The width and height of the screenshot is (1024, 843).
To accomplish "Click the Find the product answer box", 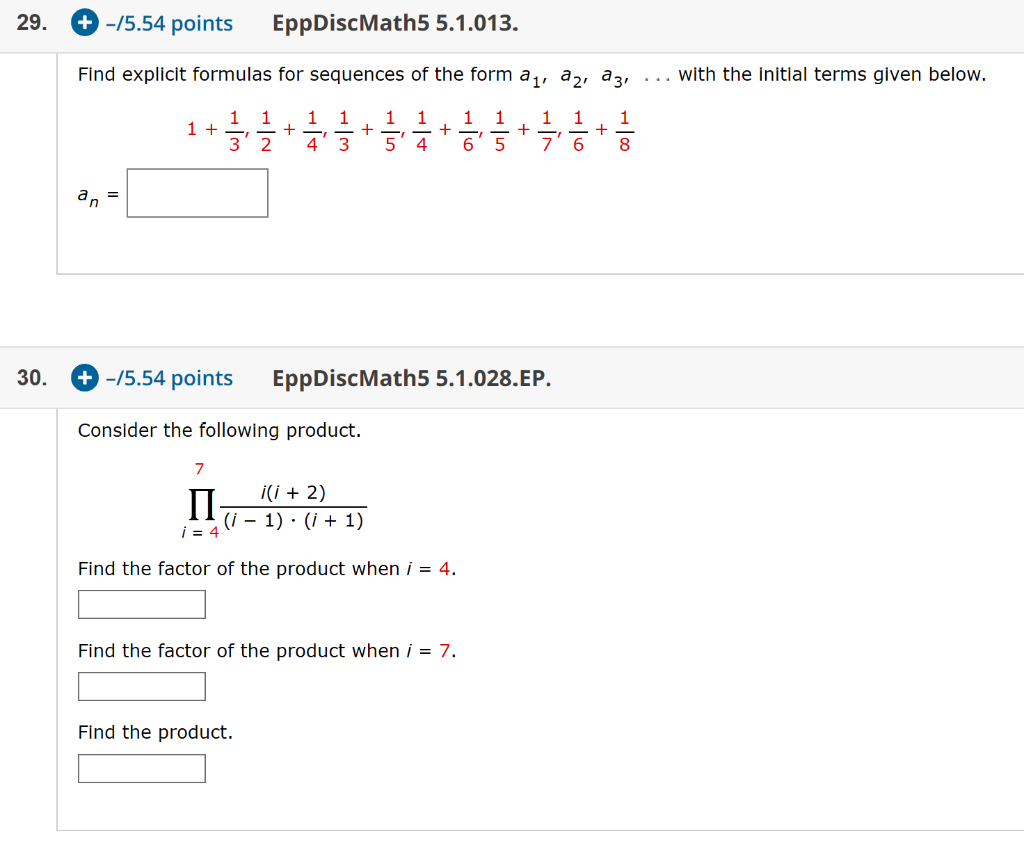I will pyautogui.click(x=141, y=768).
